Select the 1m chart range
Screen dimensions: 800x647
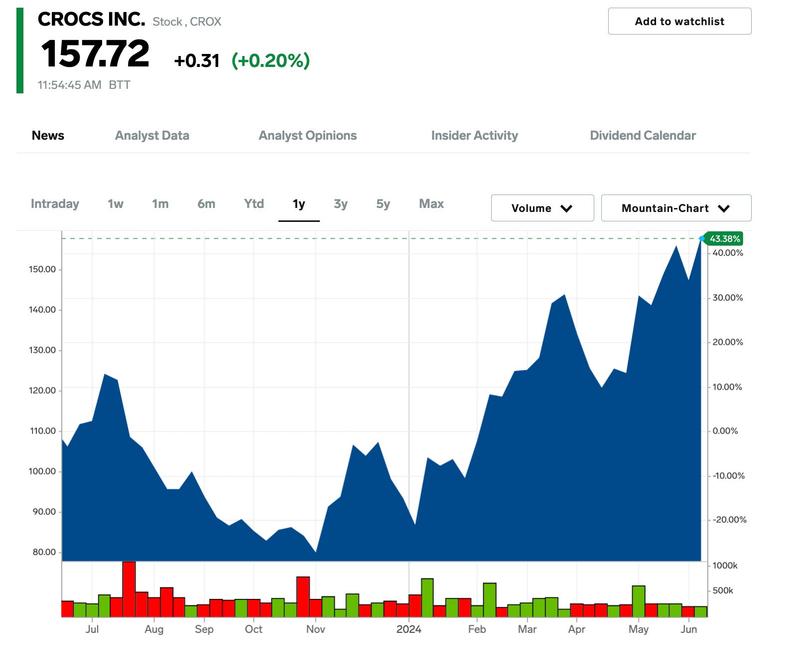pyautogui.click(x=160, y=204)
